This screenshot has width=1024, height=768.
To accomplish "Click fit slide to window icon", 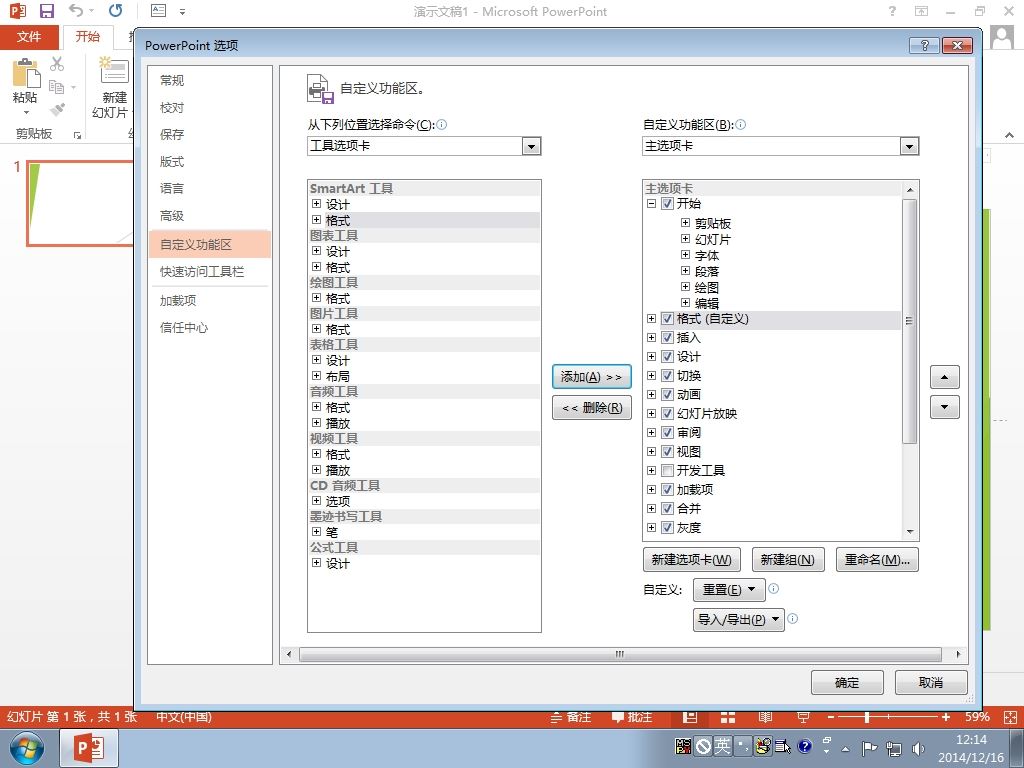I will tap(1010, 717).
